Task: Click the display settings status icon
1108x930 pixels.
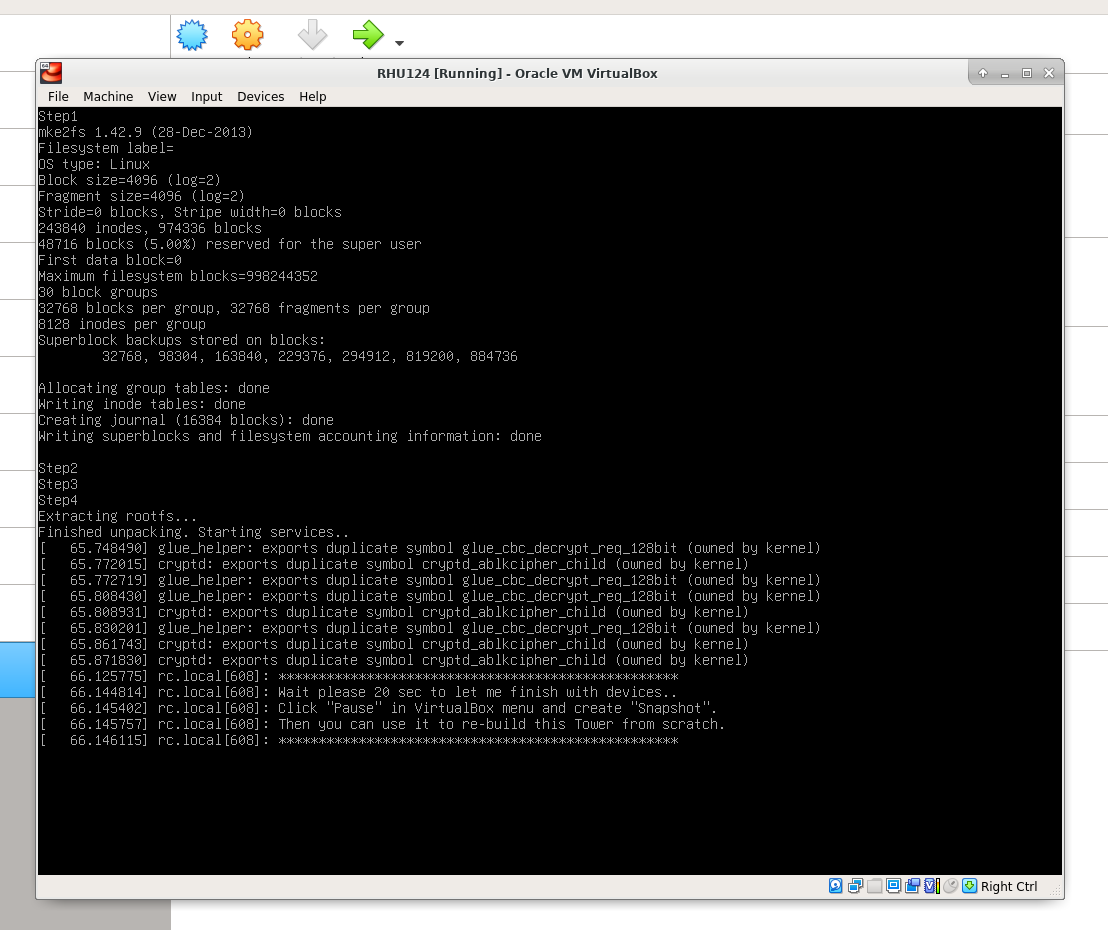Action: point(894,886)
